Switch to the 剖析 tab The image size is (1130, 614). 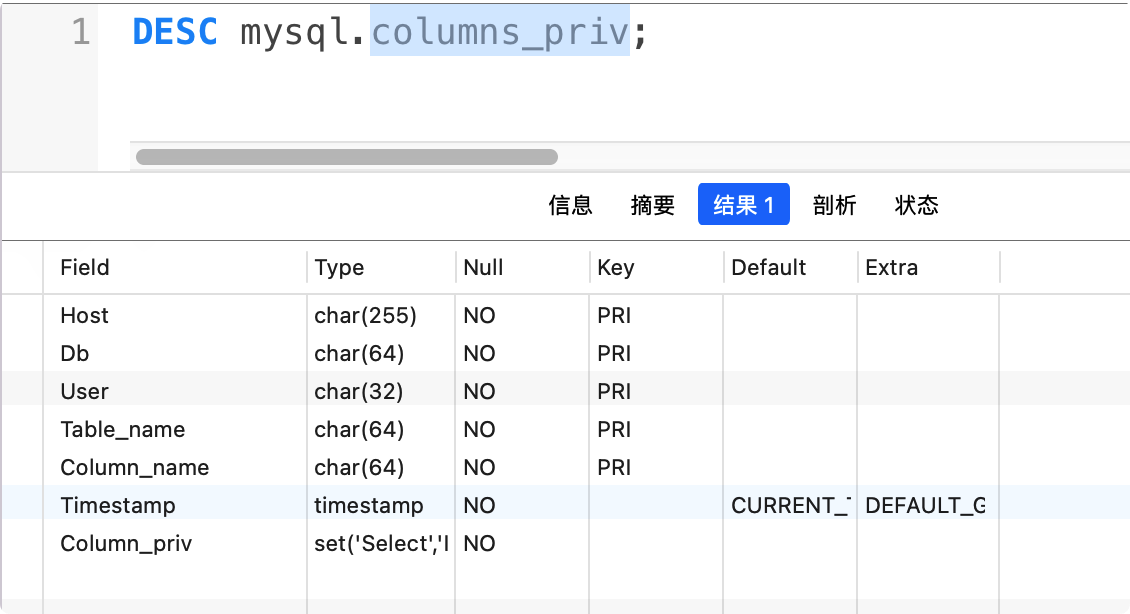834,204
